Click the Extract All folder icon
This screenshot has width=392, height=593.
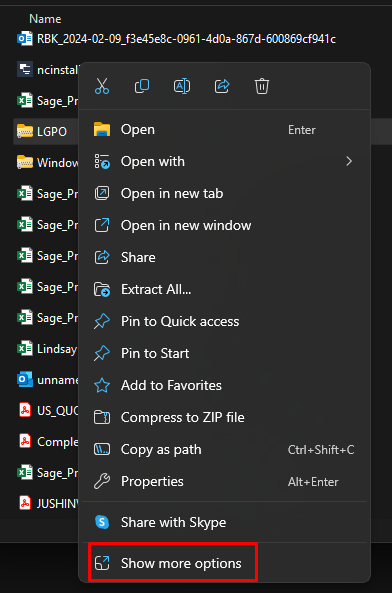pyautogui.click(x=102, y=290)
